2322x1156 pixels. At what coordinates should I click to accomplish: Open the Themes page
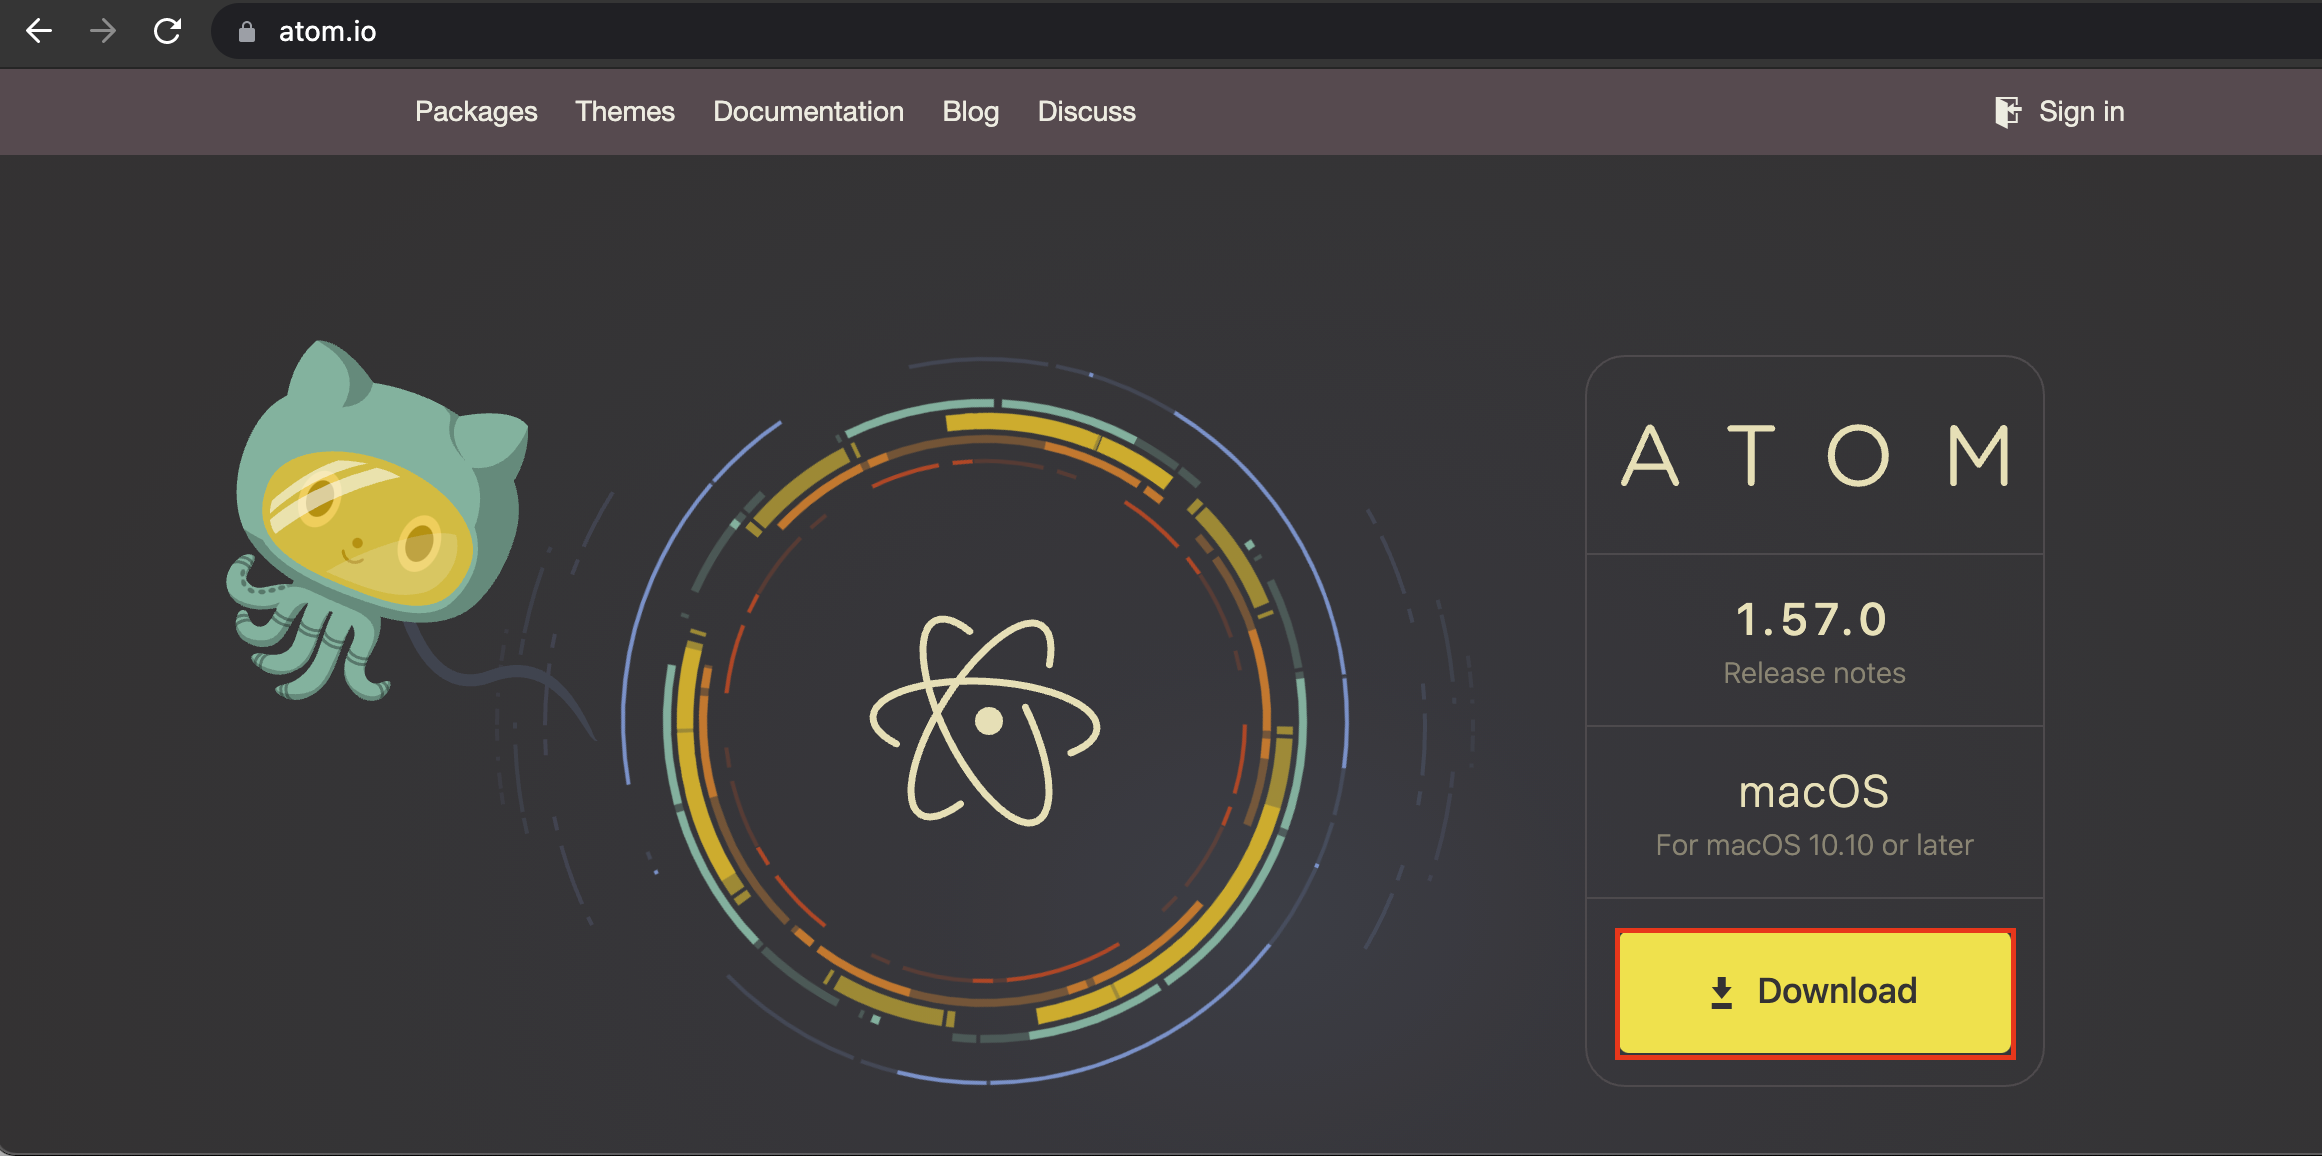(624, 111)
